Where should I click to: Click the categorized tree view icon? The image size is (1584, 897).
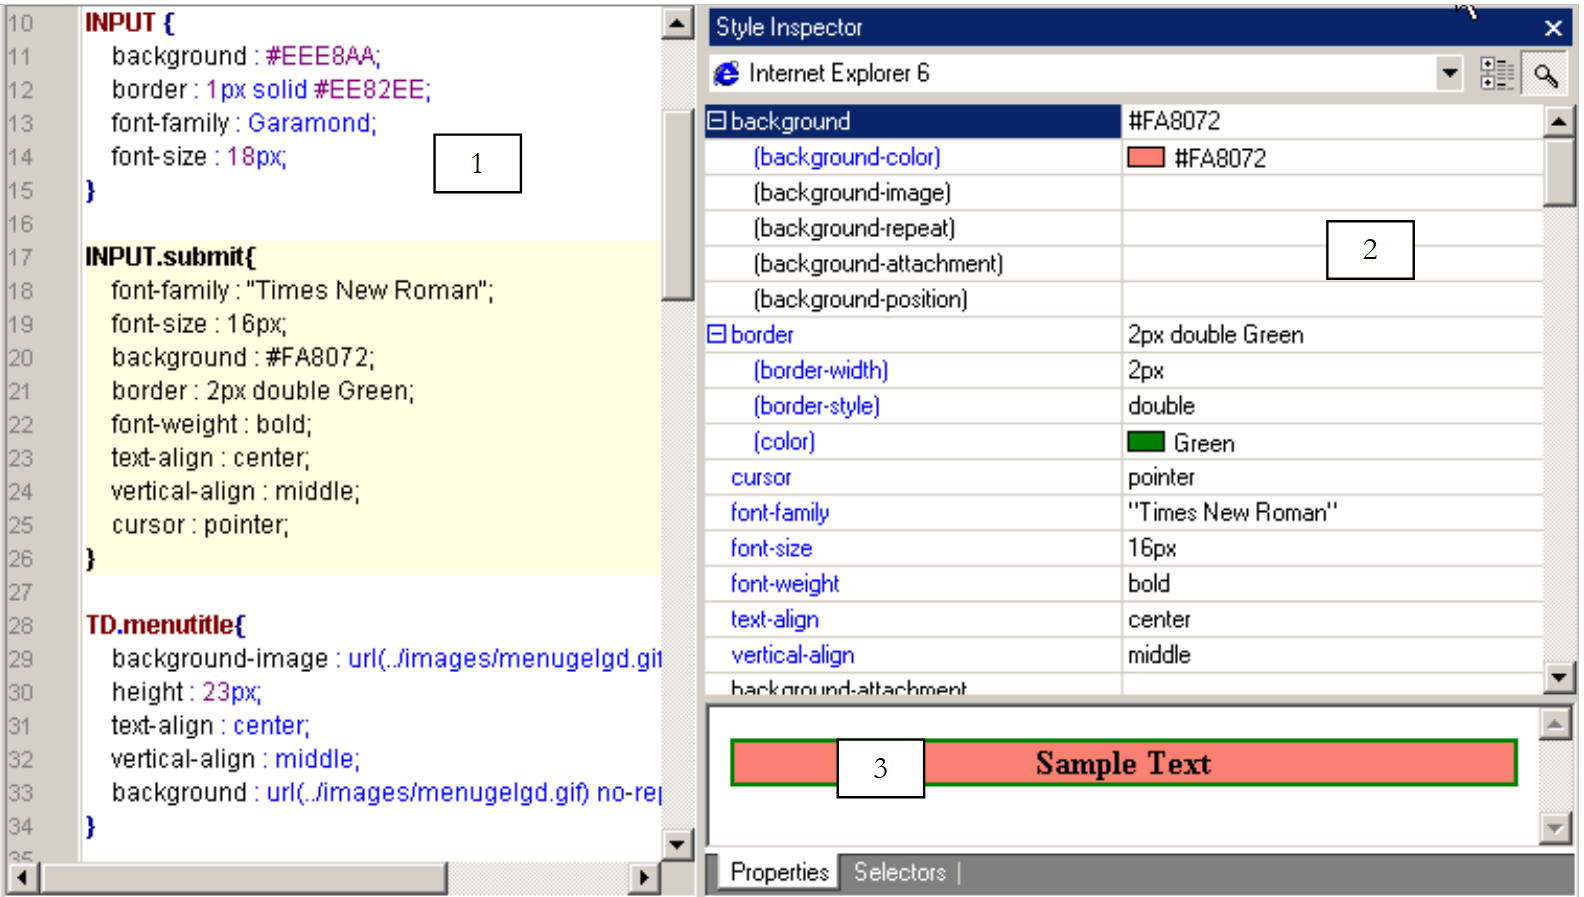[x=1496, y=74]
